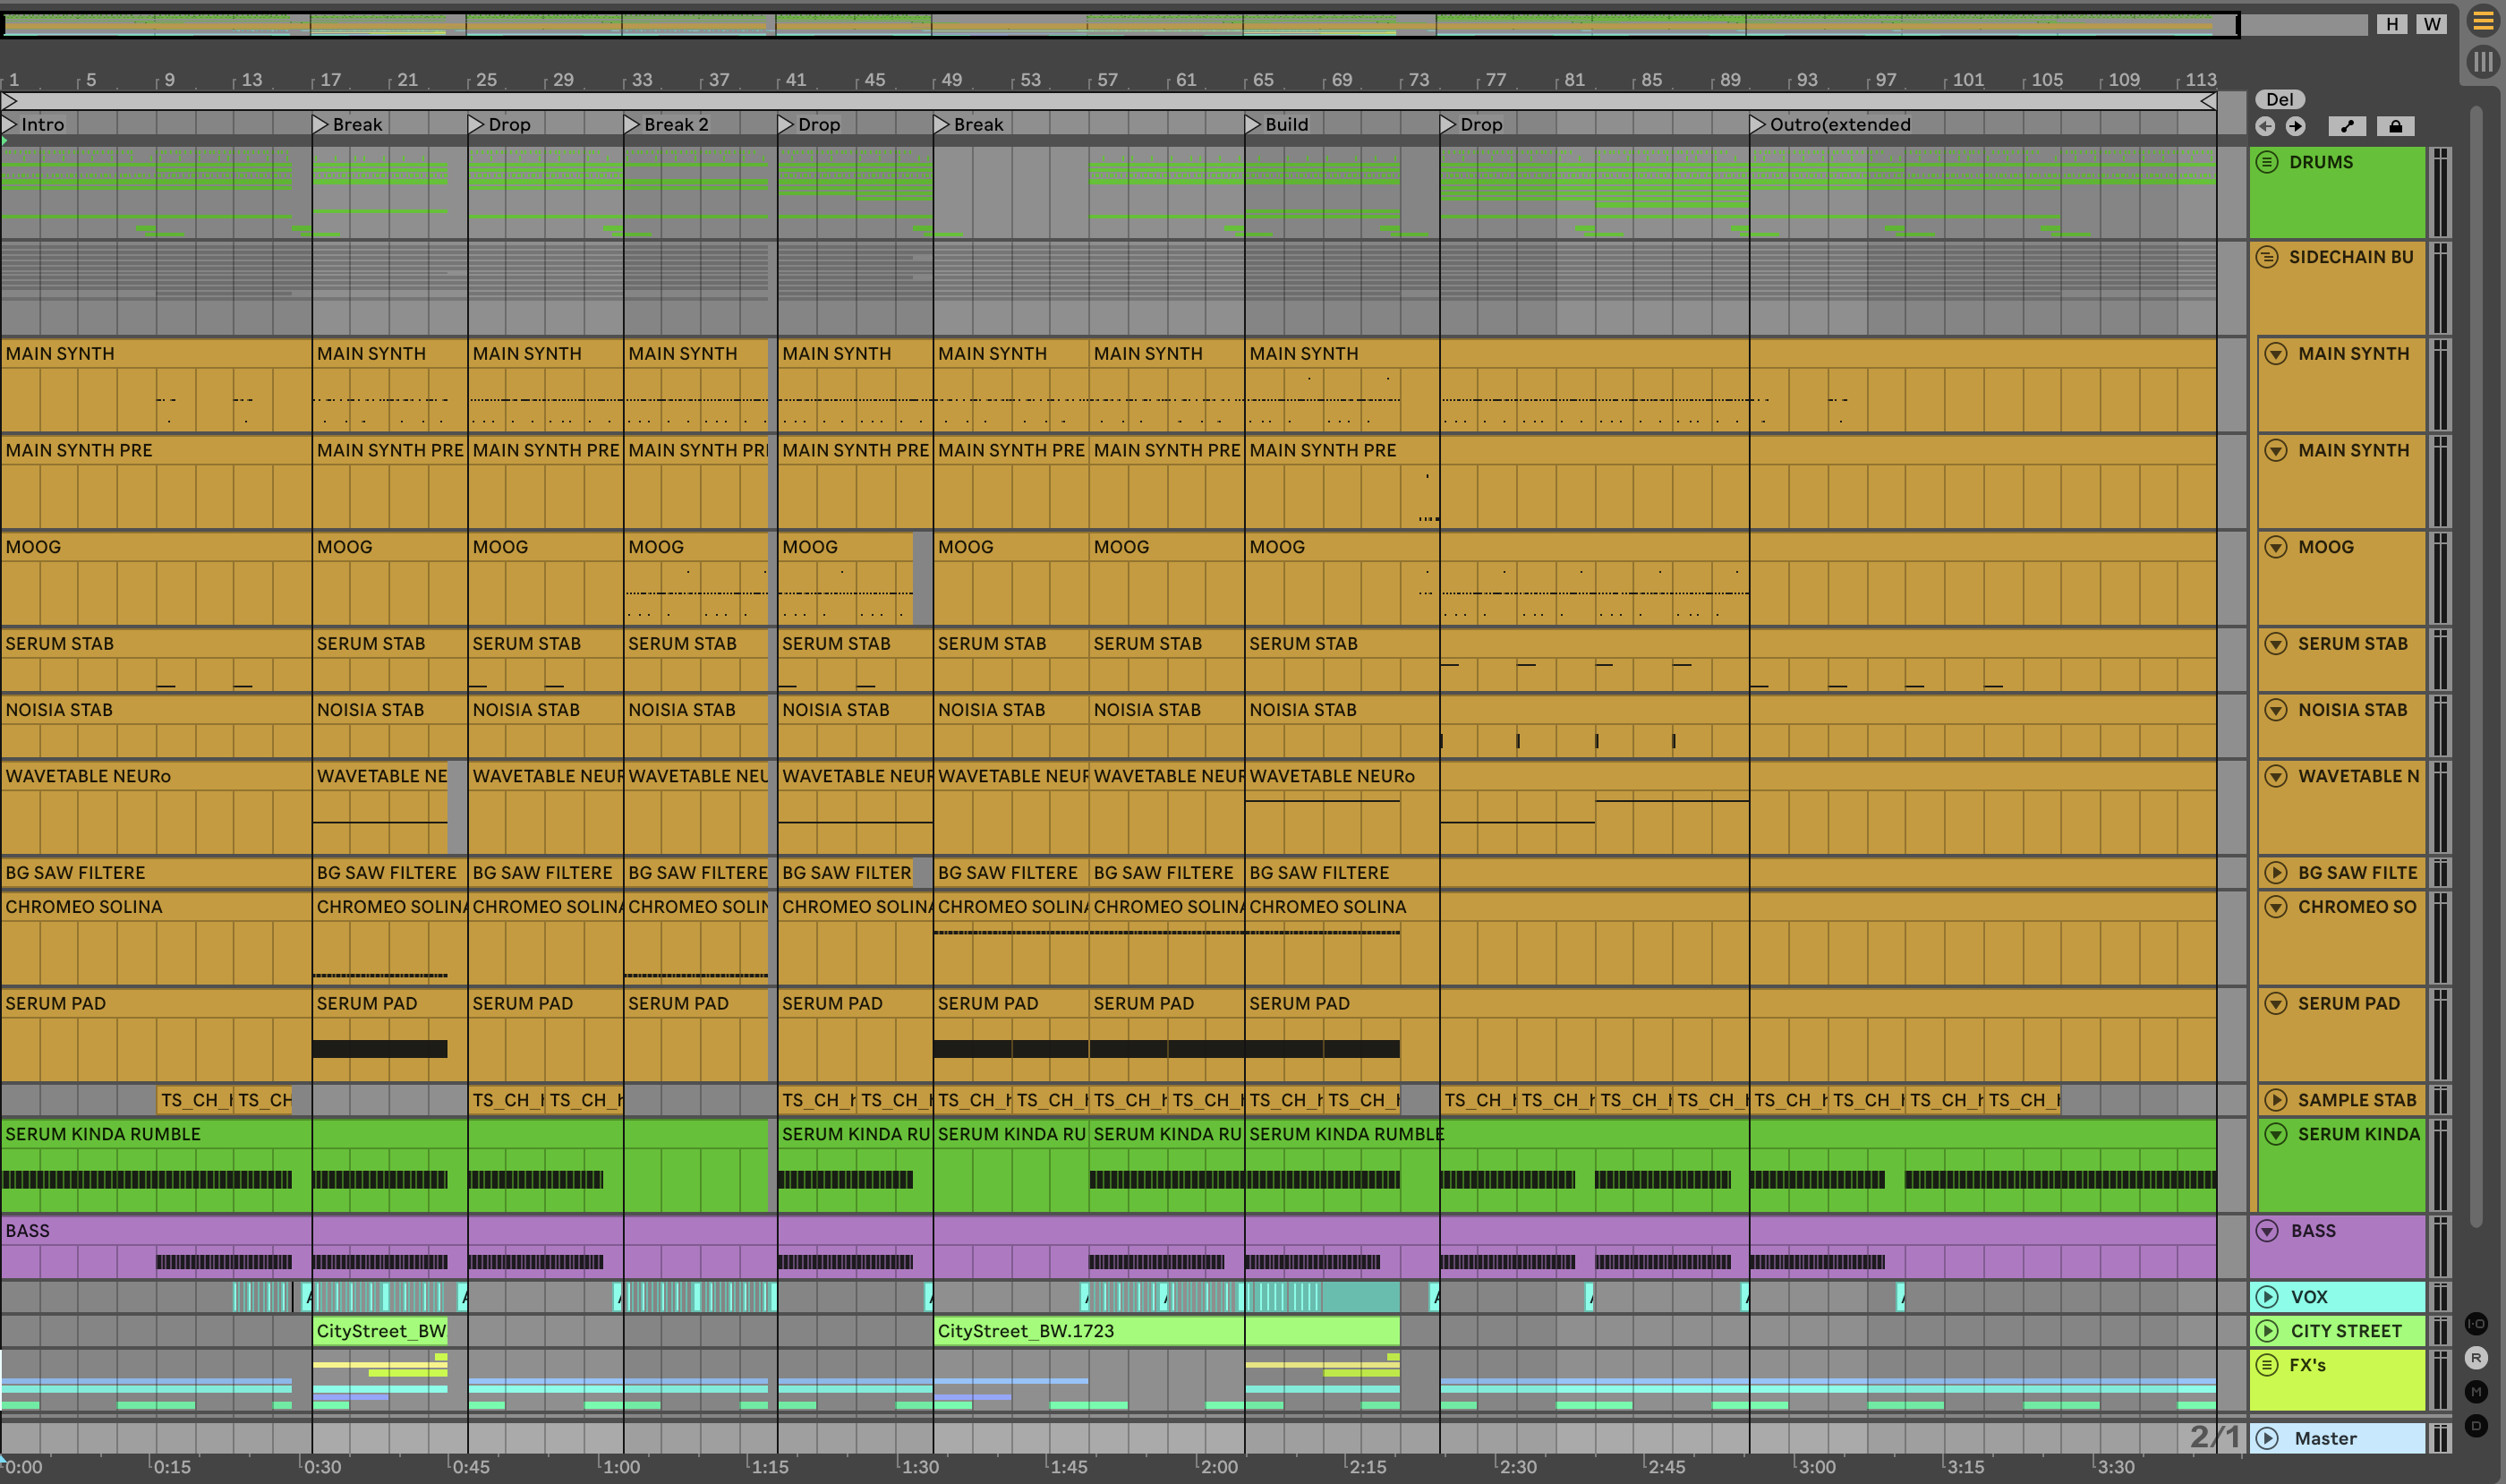The height and width of the screenshot is (1484, 2506).
Task: Switch to Session view selector icon
Action: coord(2483,62)
